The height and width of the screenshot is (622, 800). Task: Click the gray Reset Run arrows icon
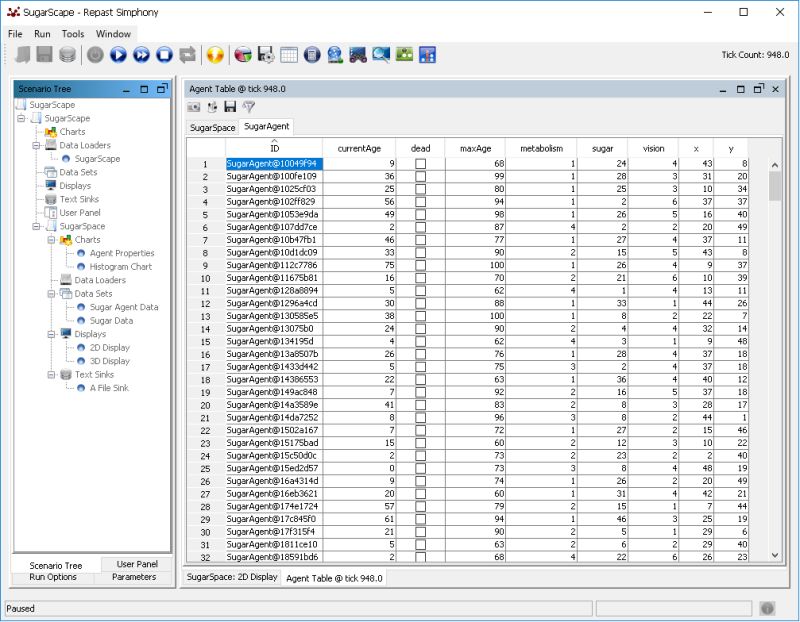coord(187,55)
